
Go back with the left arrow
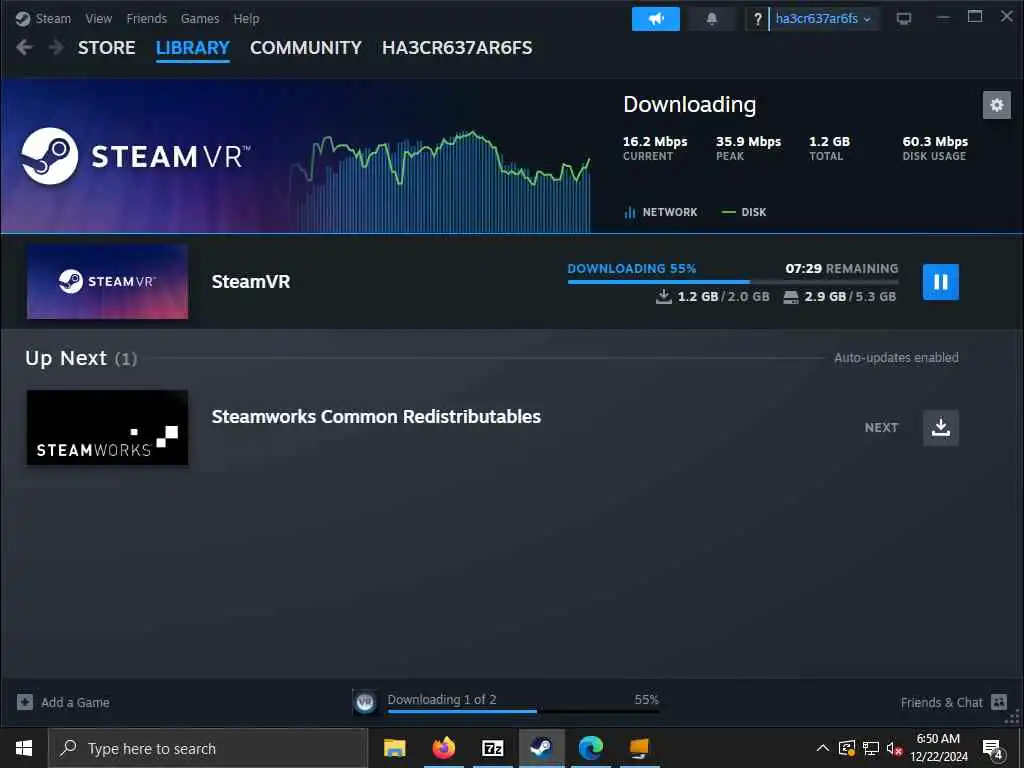pos(24,47)
